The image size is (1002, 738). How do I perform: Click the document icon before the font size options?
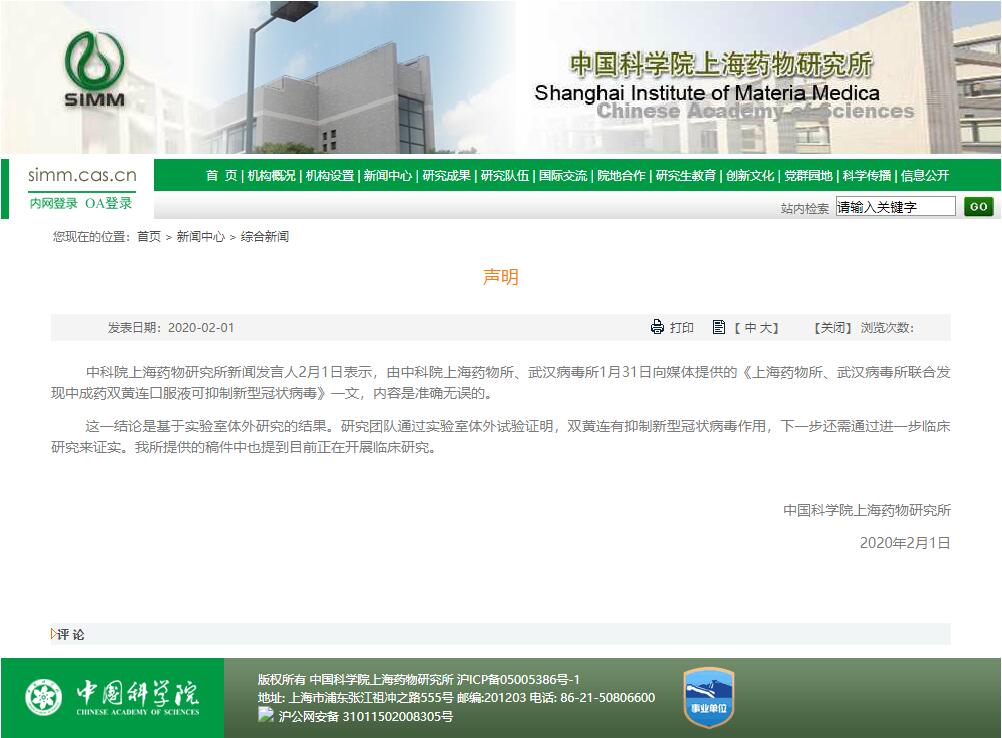pyautogui.click(x=719, y=327)
